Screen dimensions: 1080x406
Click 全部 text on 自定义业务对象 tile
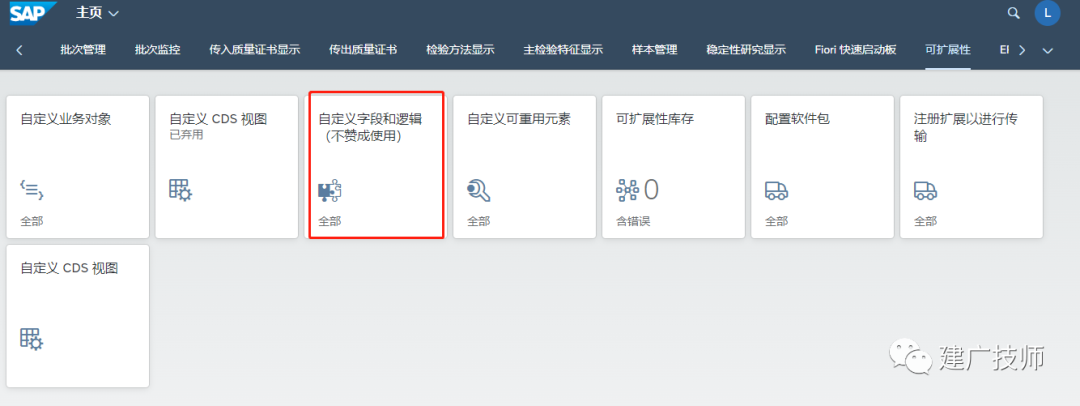click(x=32, y=221)
